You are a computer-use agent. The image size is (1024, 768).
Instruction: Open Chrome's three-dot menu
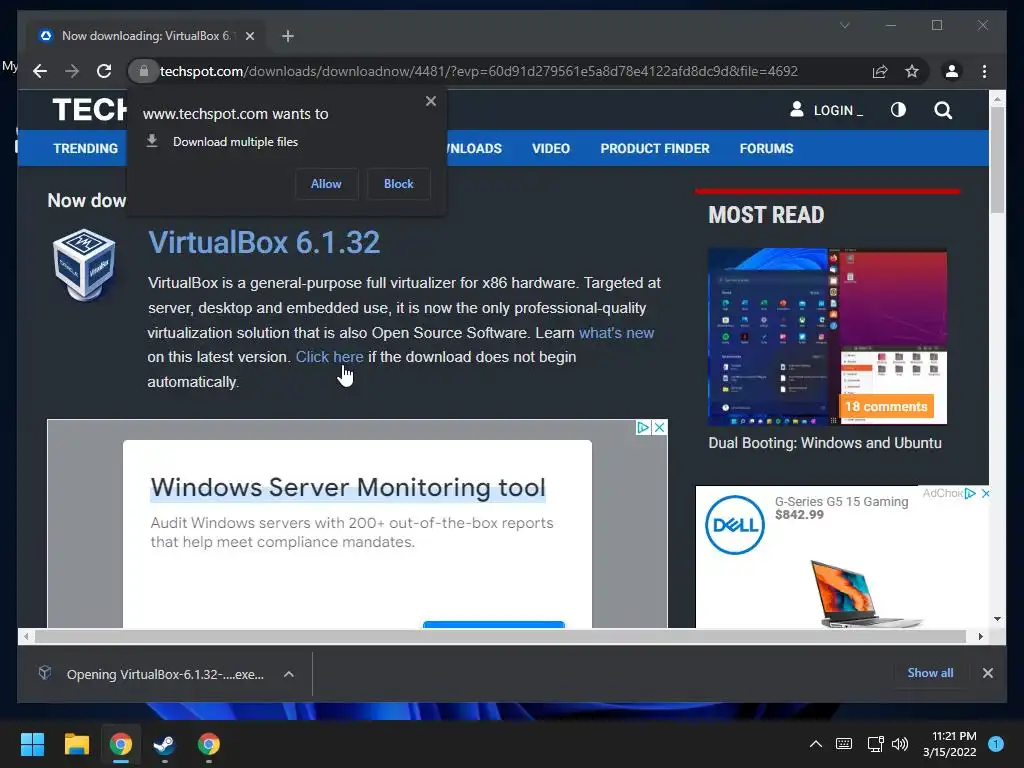(x=984, y=71)
